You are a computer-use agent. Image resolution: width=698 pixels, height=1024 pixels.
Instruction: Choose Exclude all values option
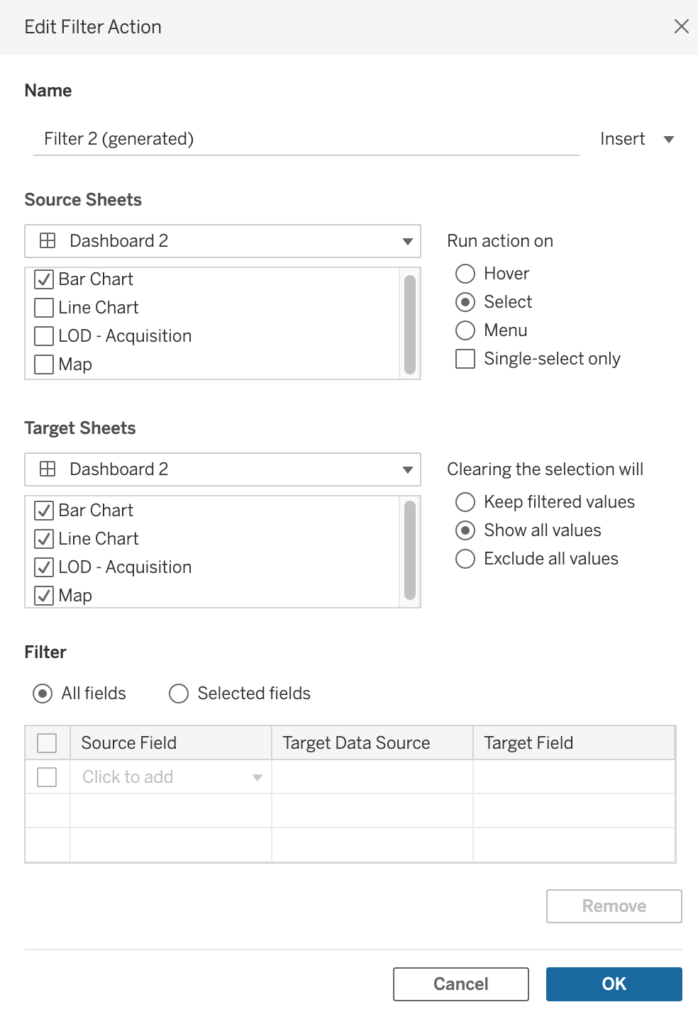tap(465, 559)
